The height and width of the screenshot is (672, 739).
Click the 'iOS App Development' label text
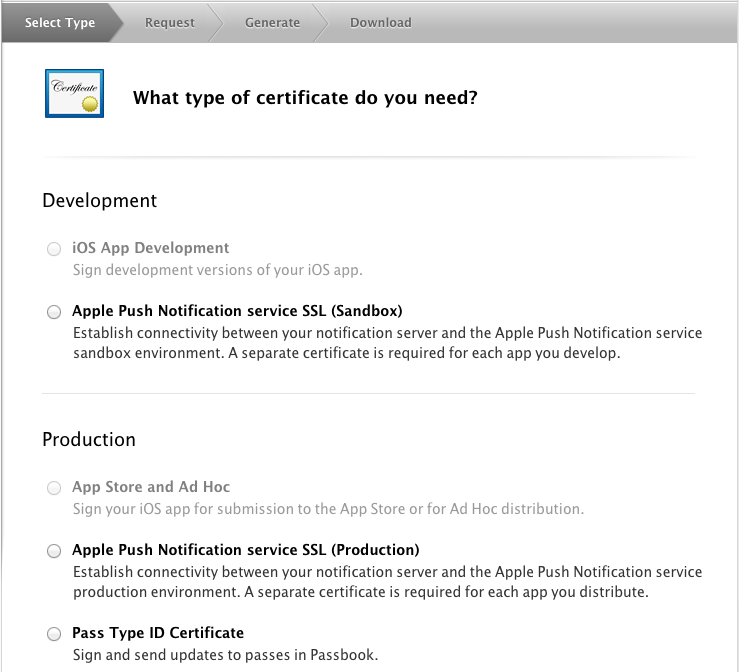(x=151, y=248)
